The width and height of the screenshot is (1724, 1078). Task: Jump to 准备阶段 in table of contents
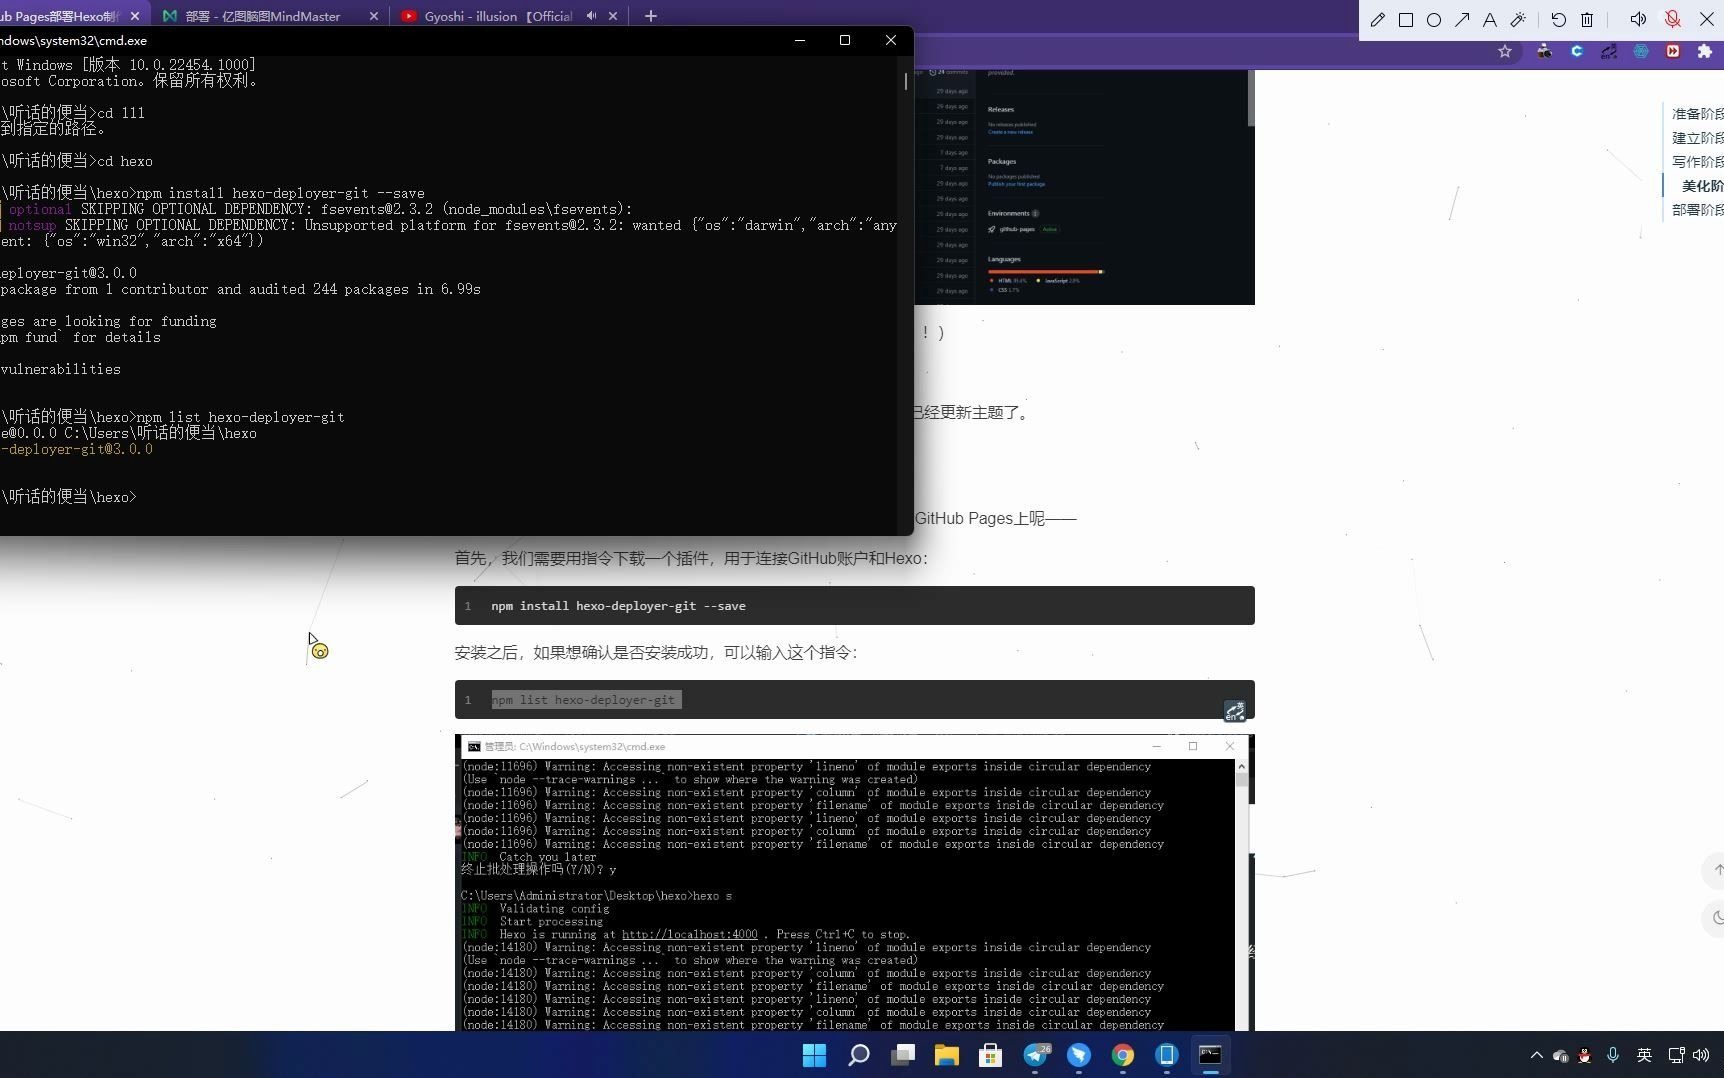coord(1697,114)
